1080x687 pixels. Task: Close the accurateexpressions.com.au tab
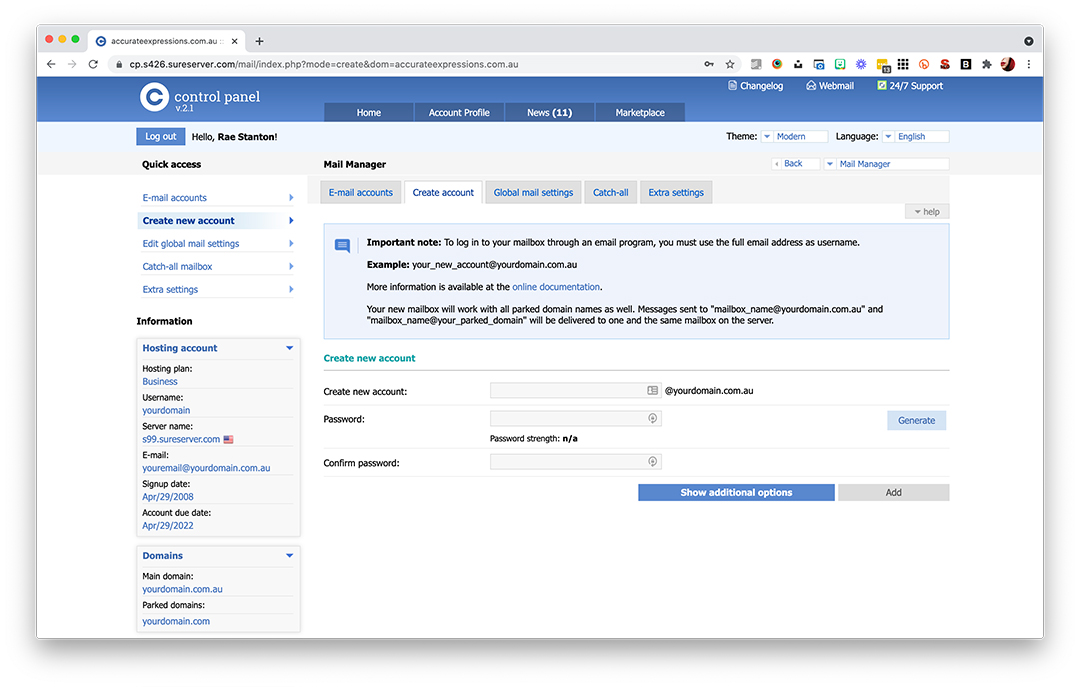(234, 41)
